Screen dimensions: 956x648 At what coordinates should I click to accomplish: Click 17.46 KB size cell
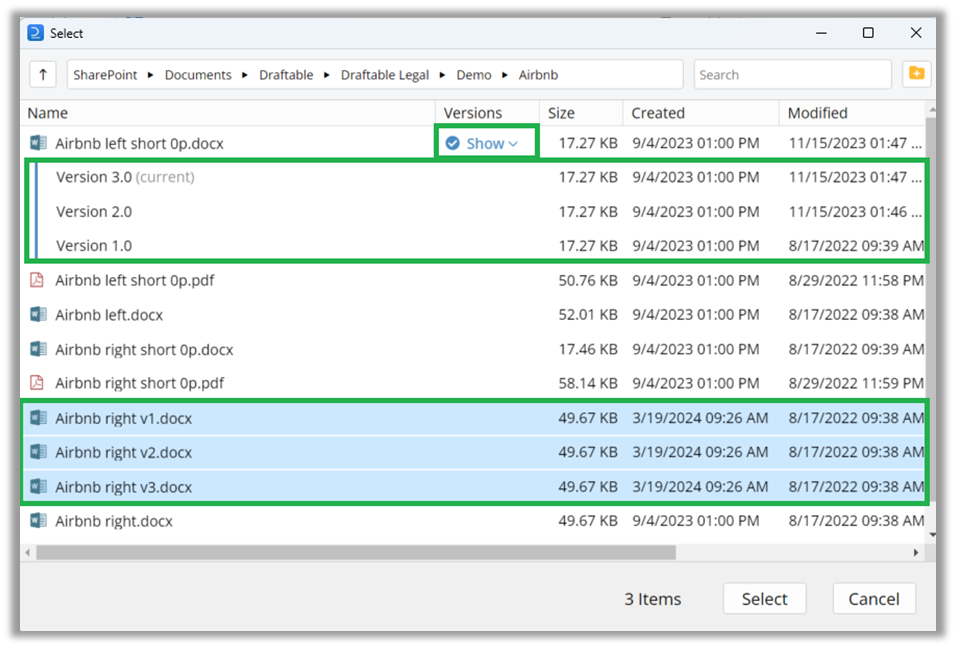[x=588, y=349]
